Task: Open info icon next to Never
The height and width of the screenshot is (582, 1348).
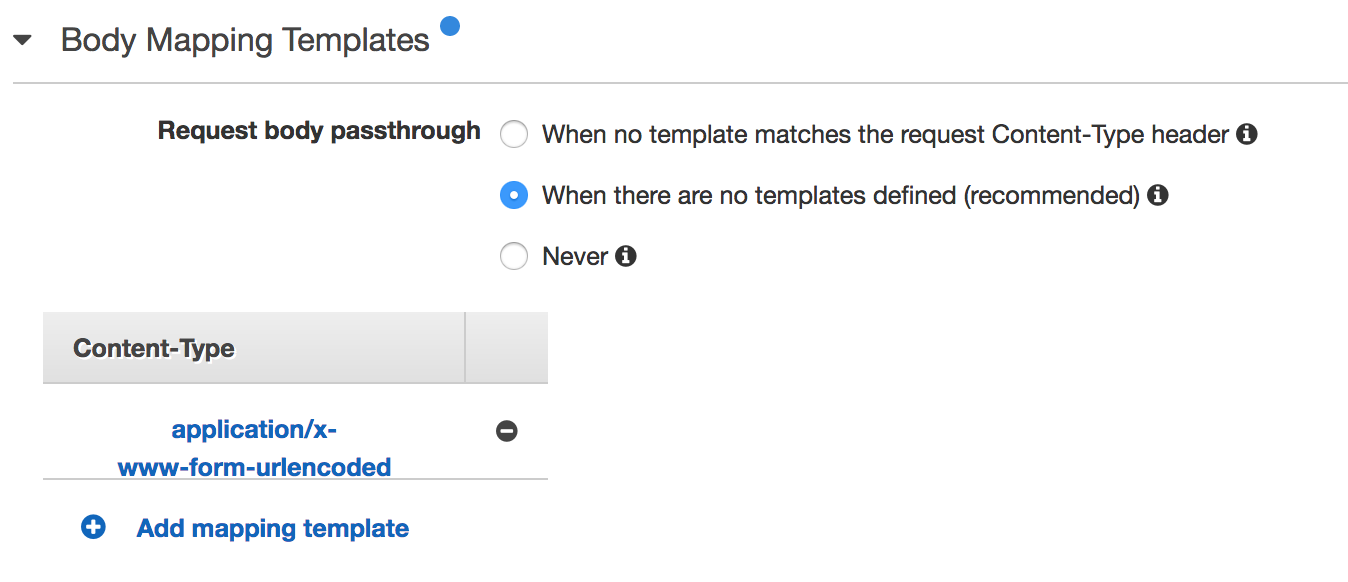Action: (x=626, y=257)
